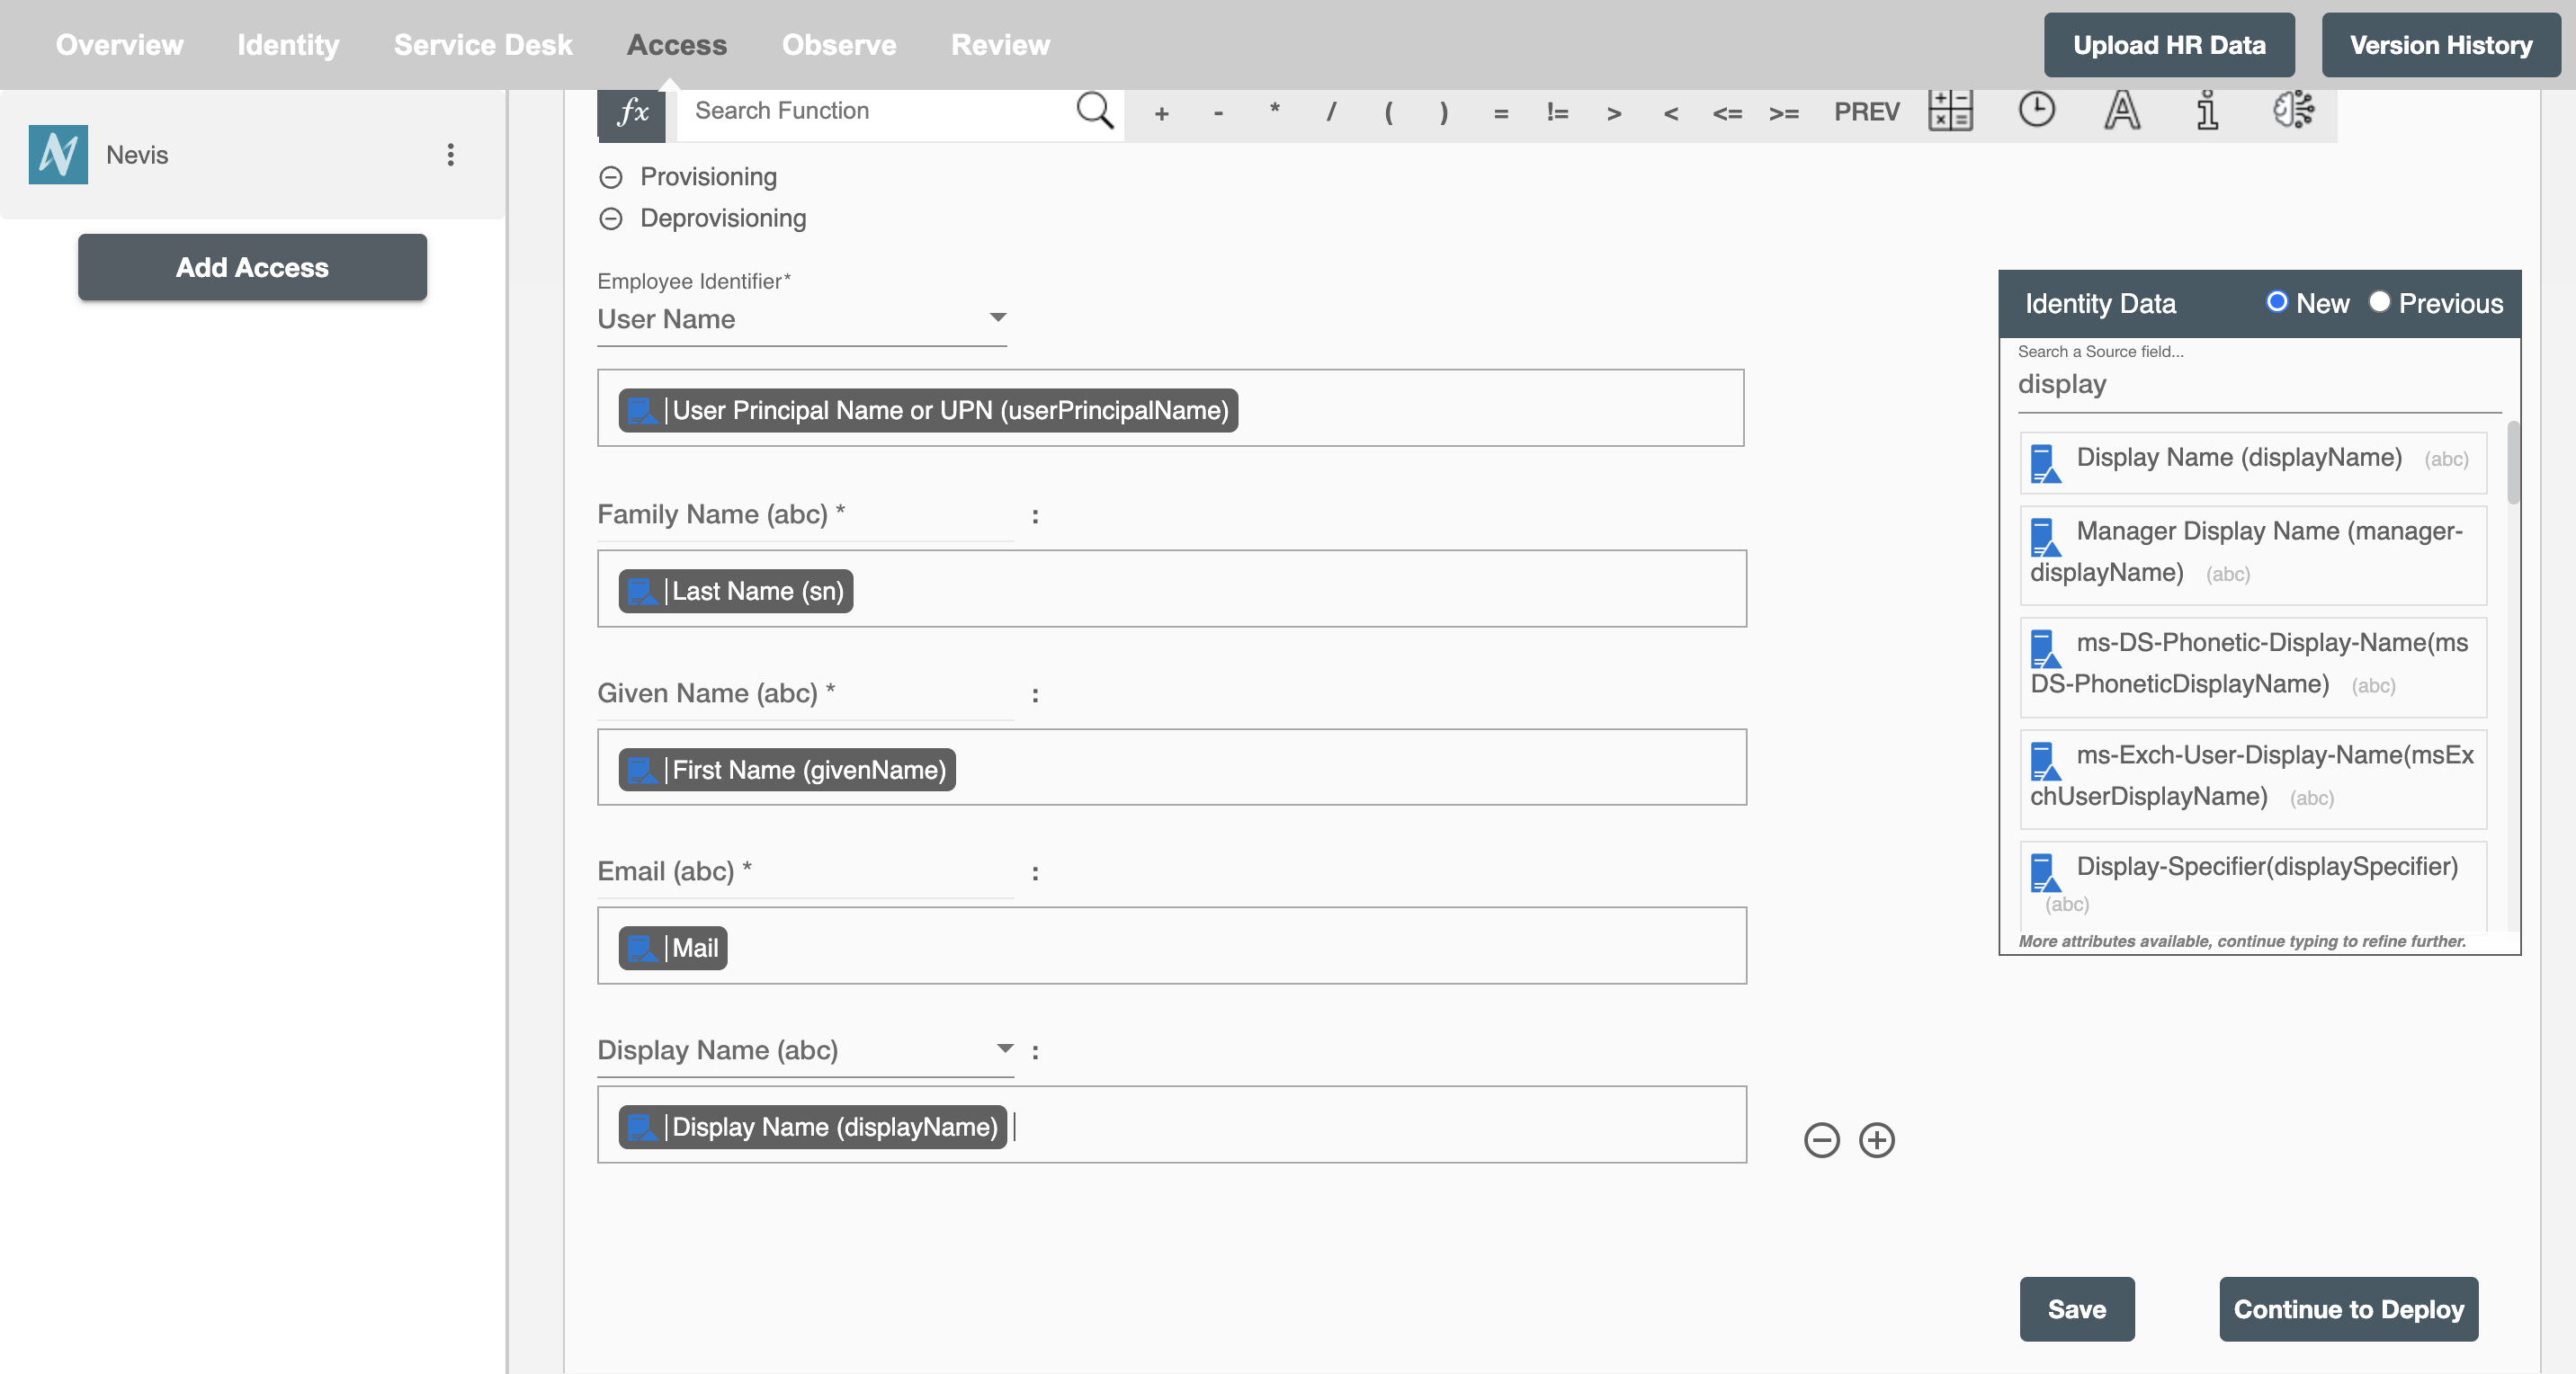This screenshot has width=2576, height=1374.
Task: Insert an opening parenthesis
Action: click(x=1388, y=112)
